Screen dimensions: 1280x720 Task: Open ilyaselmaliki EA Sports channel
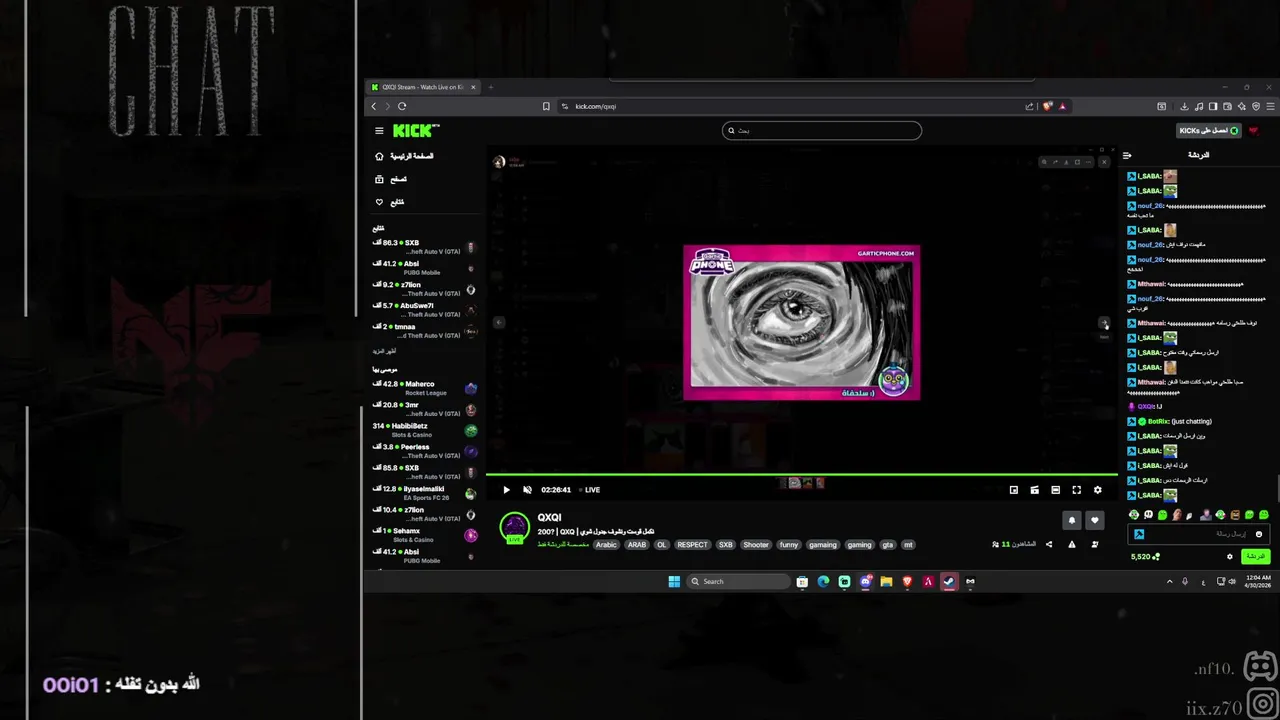[425, 493]
